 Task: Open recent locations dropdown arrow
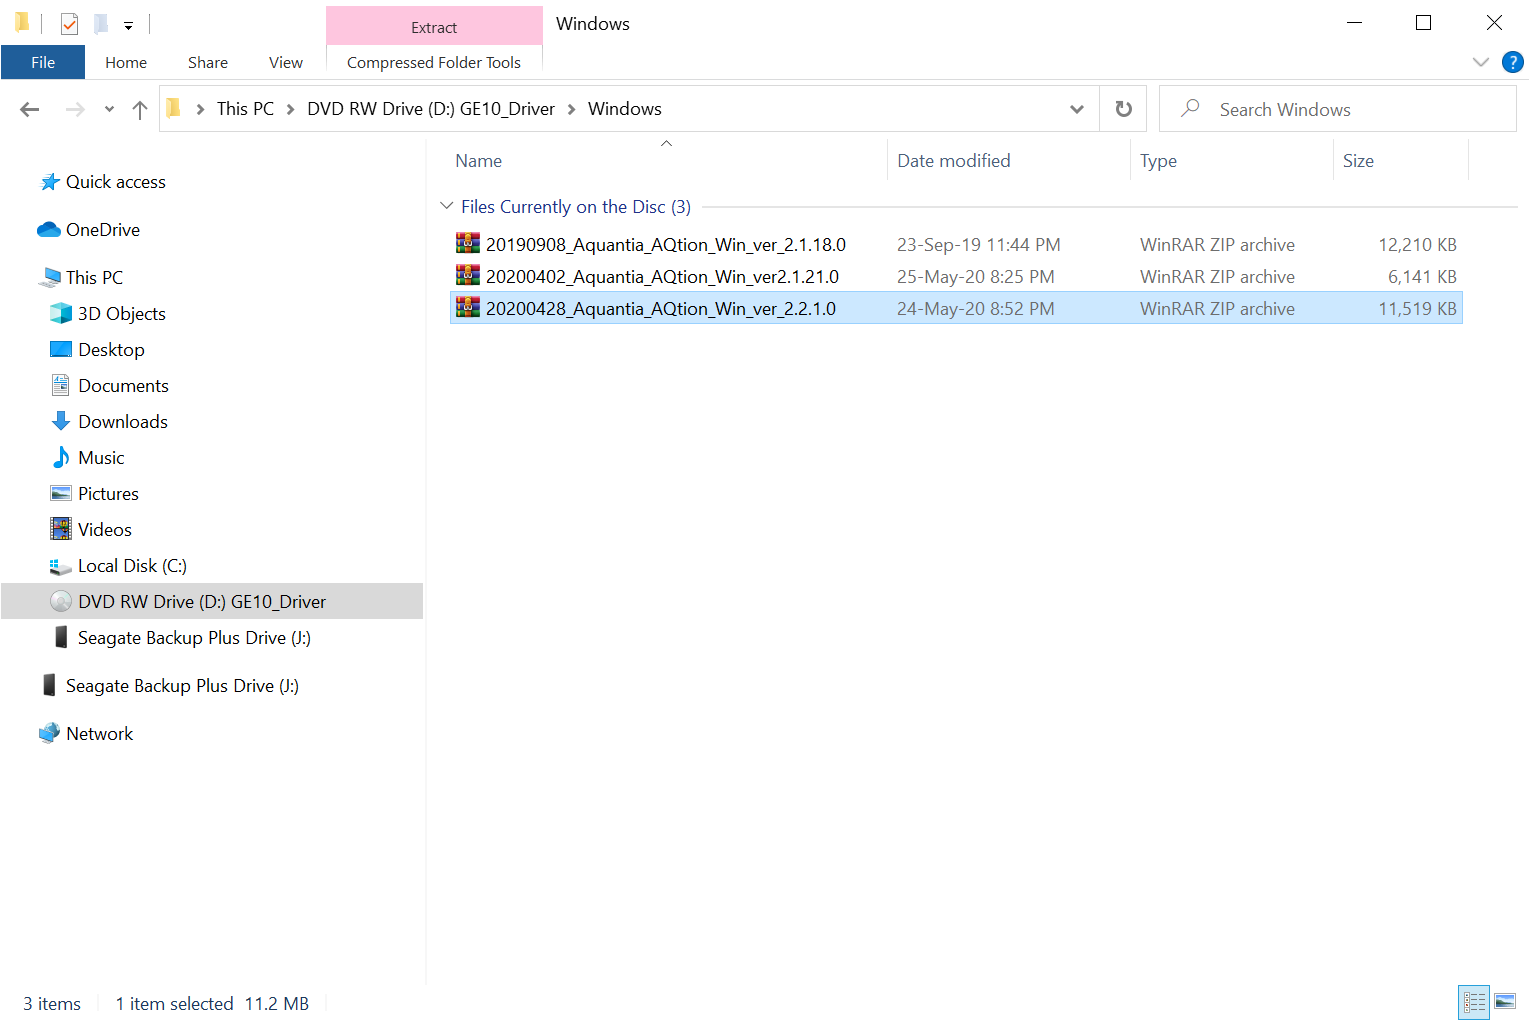click(109, 109)
